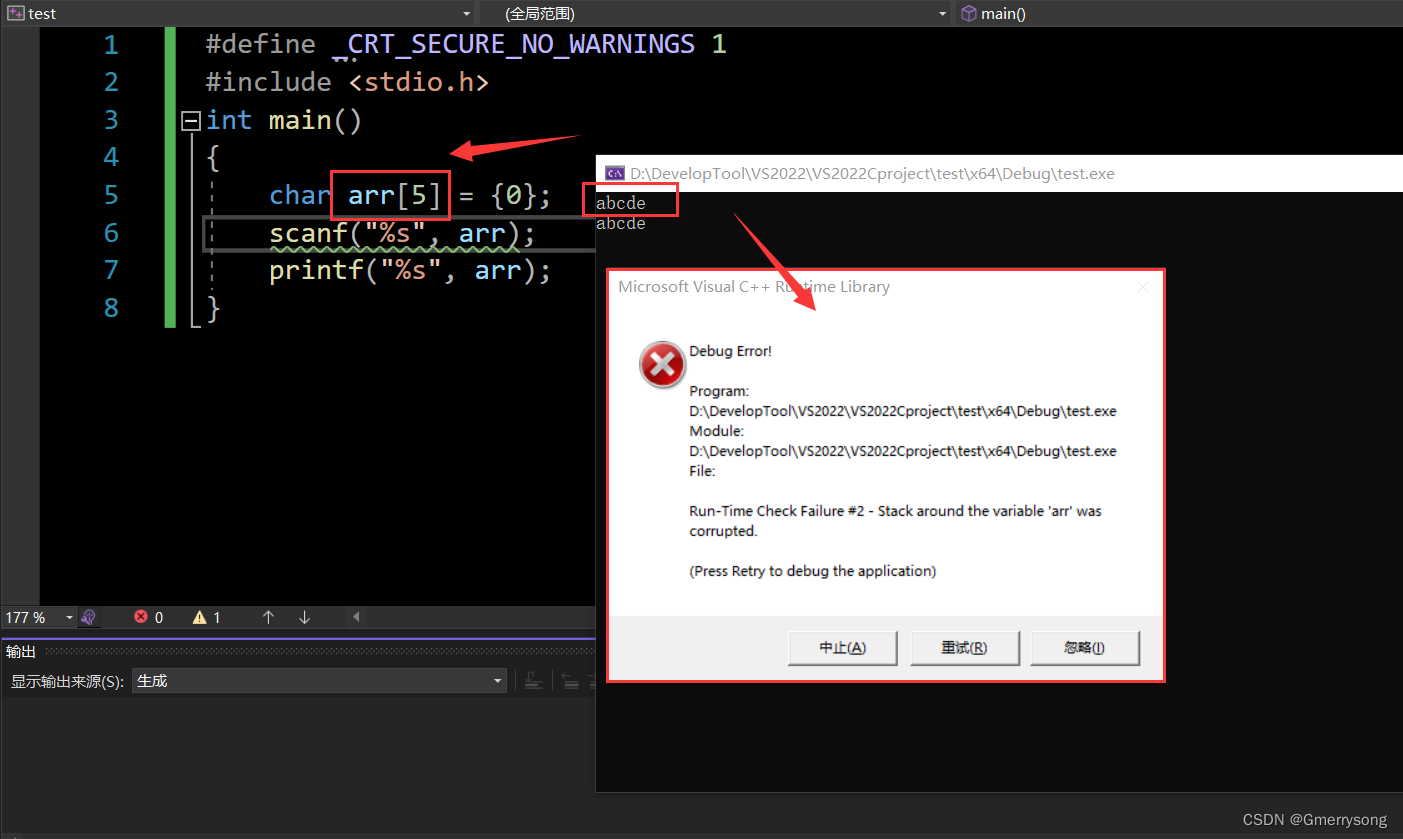Click the console window icon of test.exe

[x=616, y=173]
